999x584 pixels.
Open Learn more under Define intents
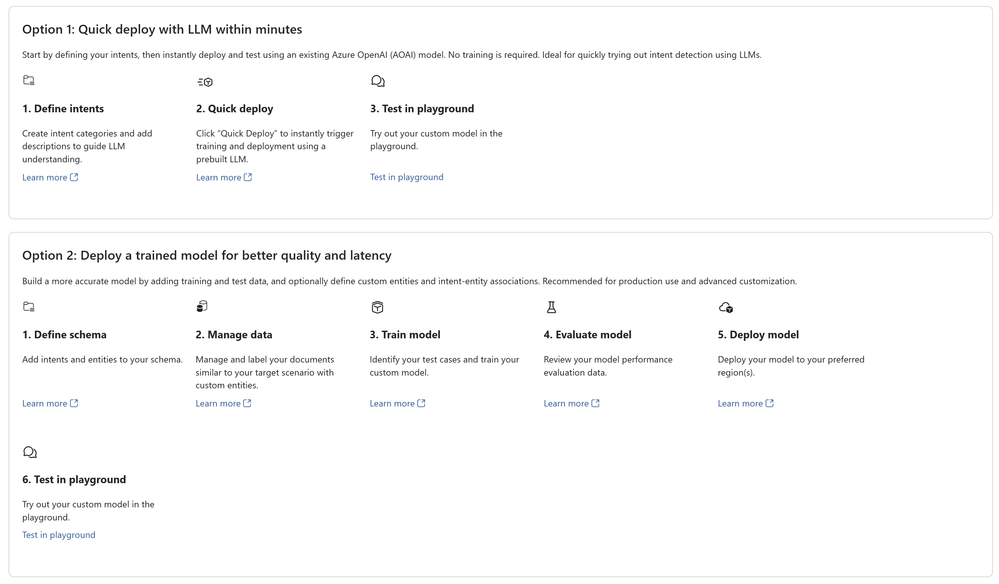click(50, 178)
